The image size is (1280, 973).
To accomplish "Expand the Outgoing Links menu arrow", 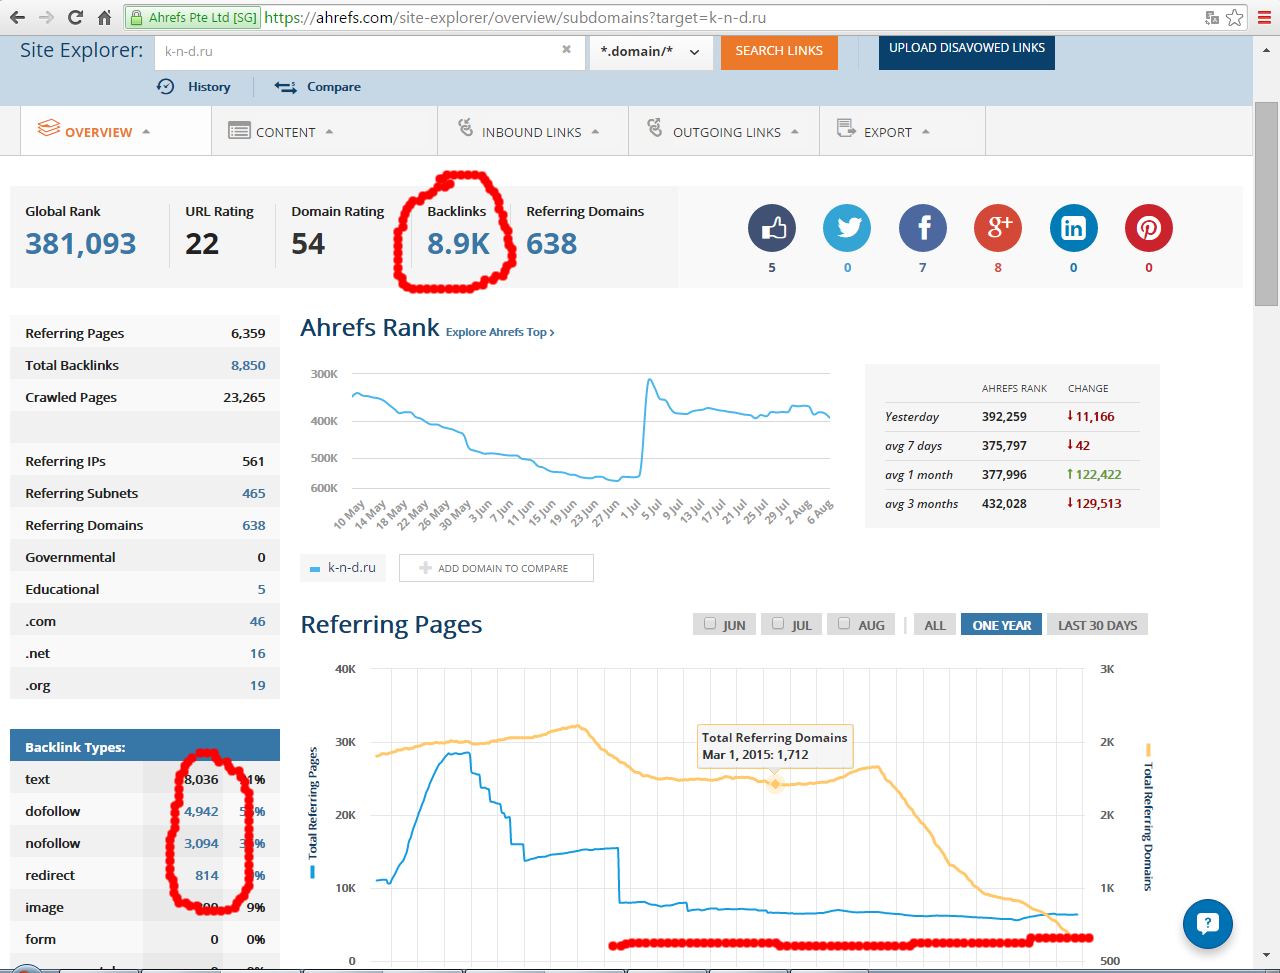I will pos(795,132).
